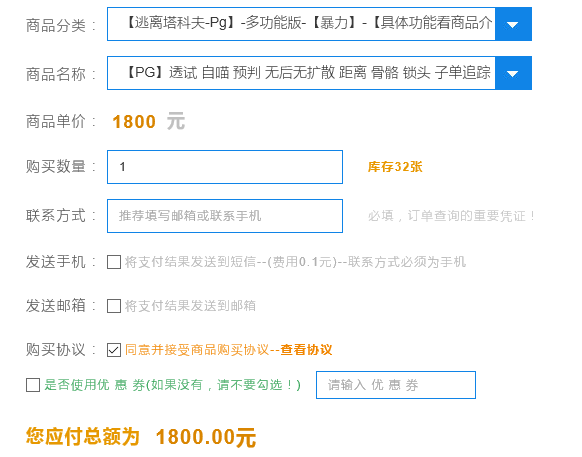
Task: Click the 同意并接受商品购买协议 label text
Action: [197, 350]
